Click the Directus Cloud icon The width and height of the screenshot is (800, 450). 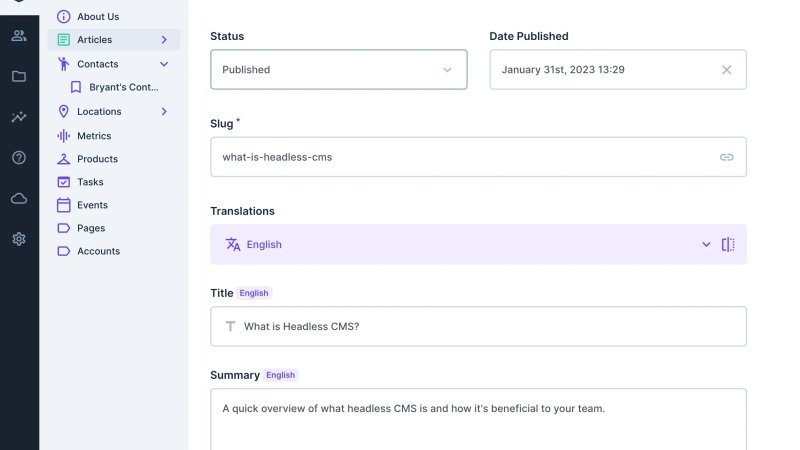click(x=19, y=199)
